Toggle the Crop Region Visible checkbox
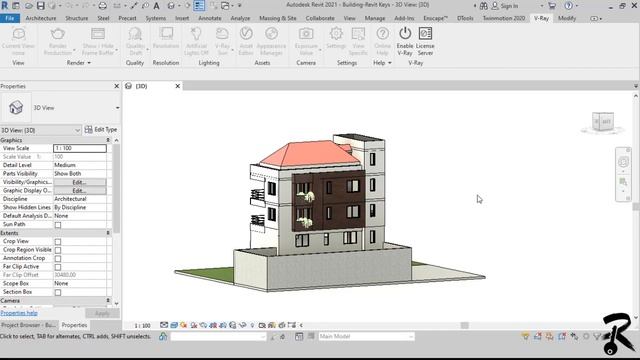 point(58,250)
